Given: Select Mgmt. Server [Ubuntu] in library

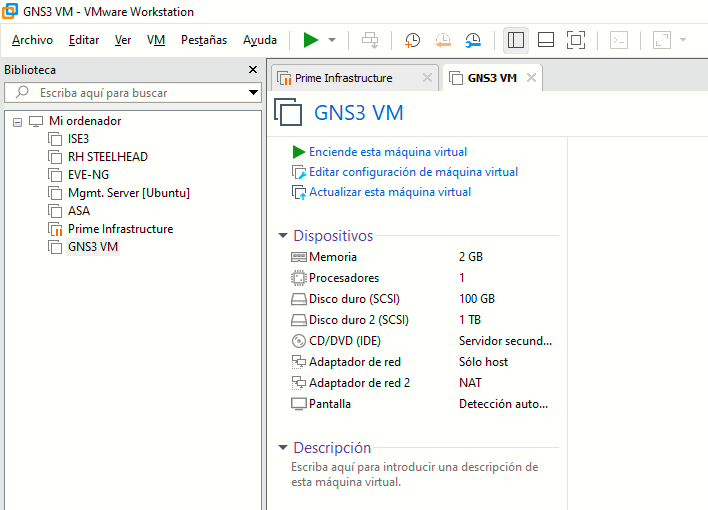Looking at the screenshot, I should [x=129, y=193].
